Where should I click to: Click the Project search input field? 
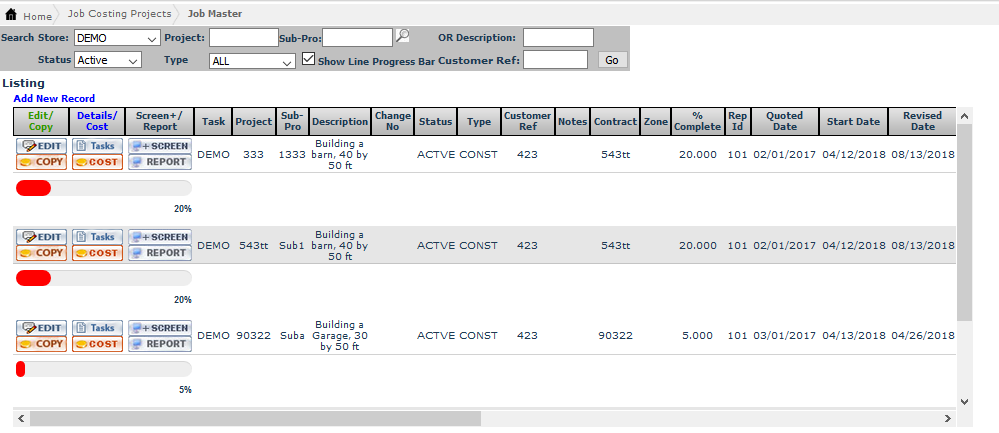pos(243,38)
